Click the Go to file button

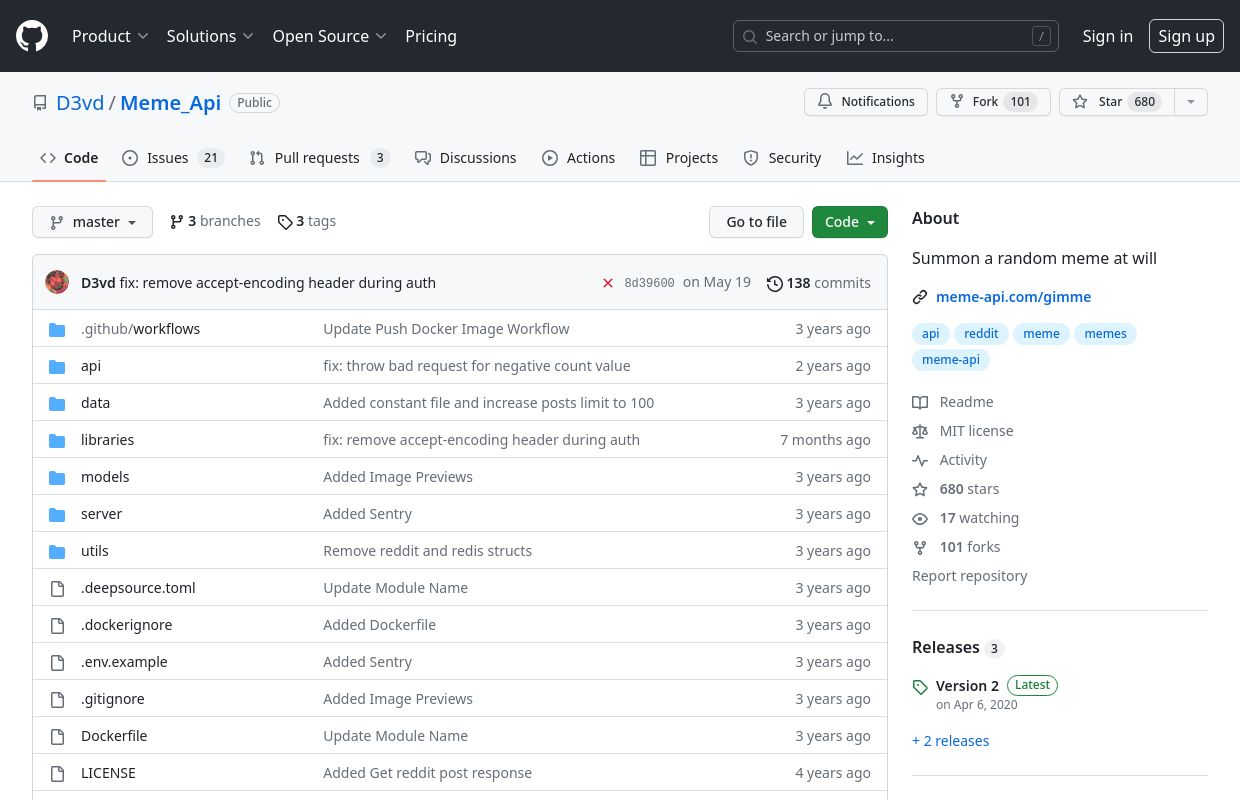coord(756,222)
